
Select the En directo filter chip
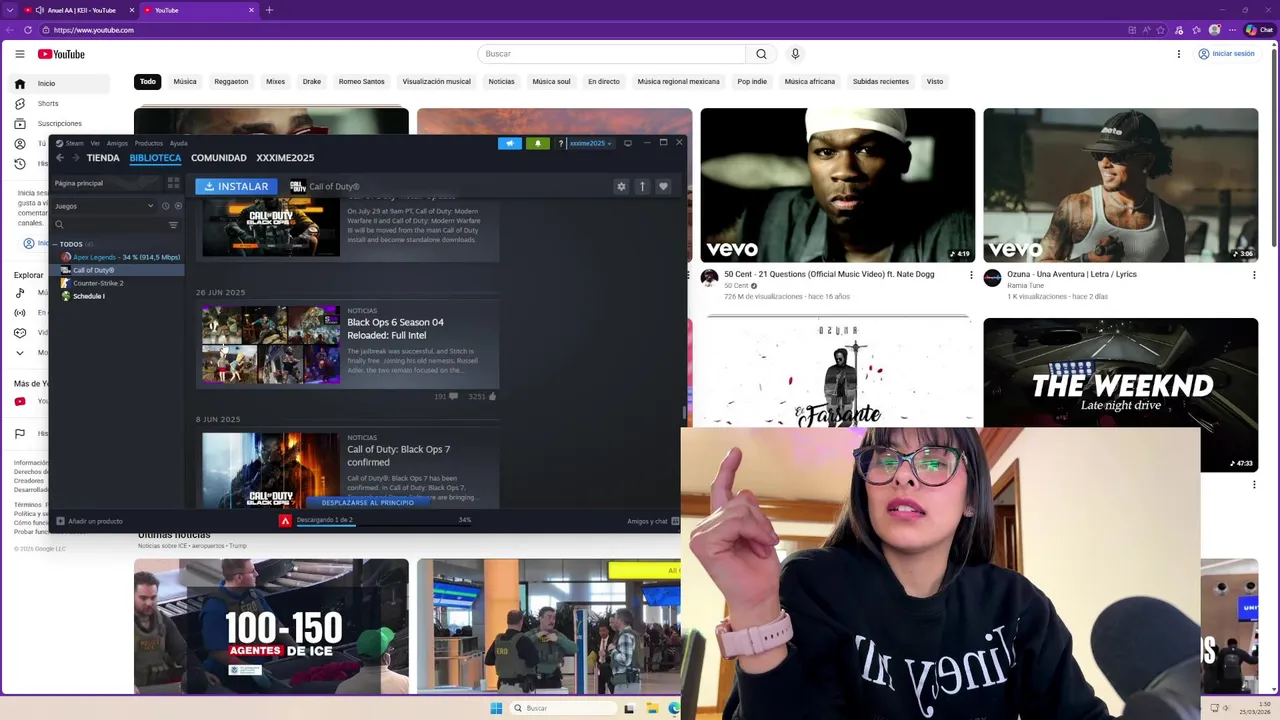604,82
